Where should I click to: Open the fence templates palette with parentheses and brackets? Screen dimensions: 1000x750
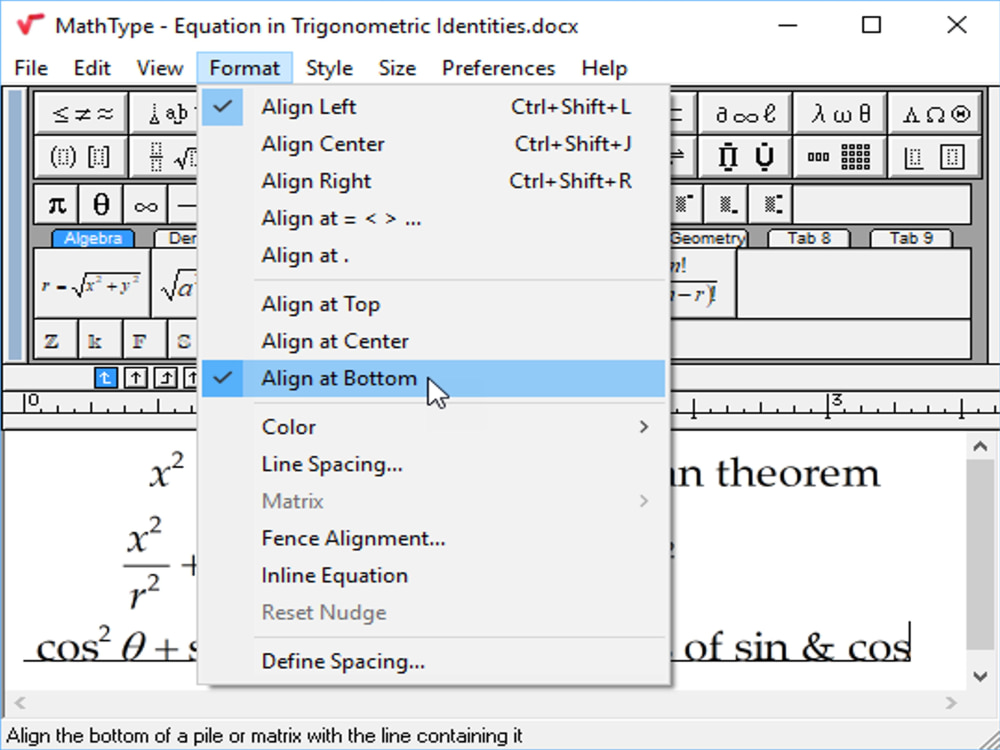click(82, 156)
